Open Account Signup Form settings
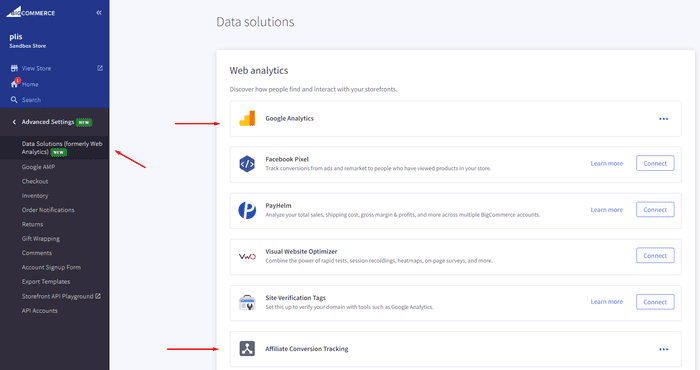700x370 pixels. [x=51, y=267]
